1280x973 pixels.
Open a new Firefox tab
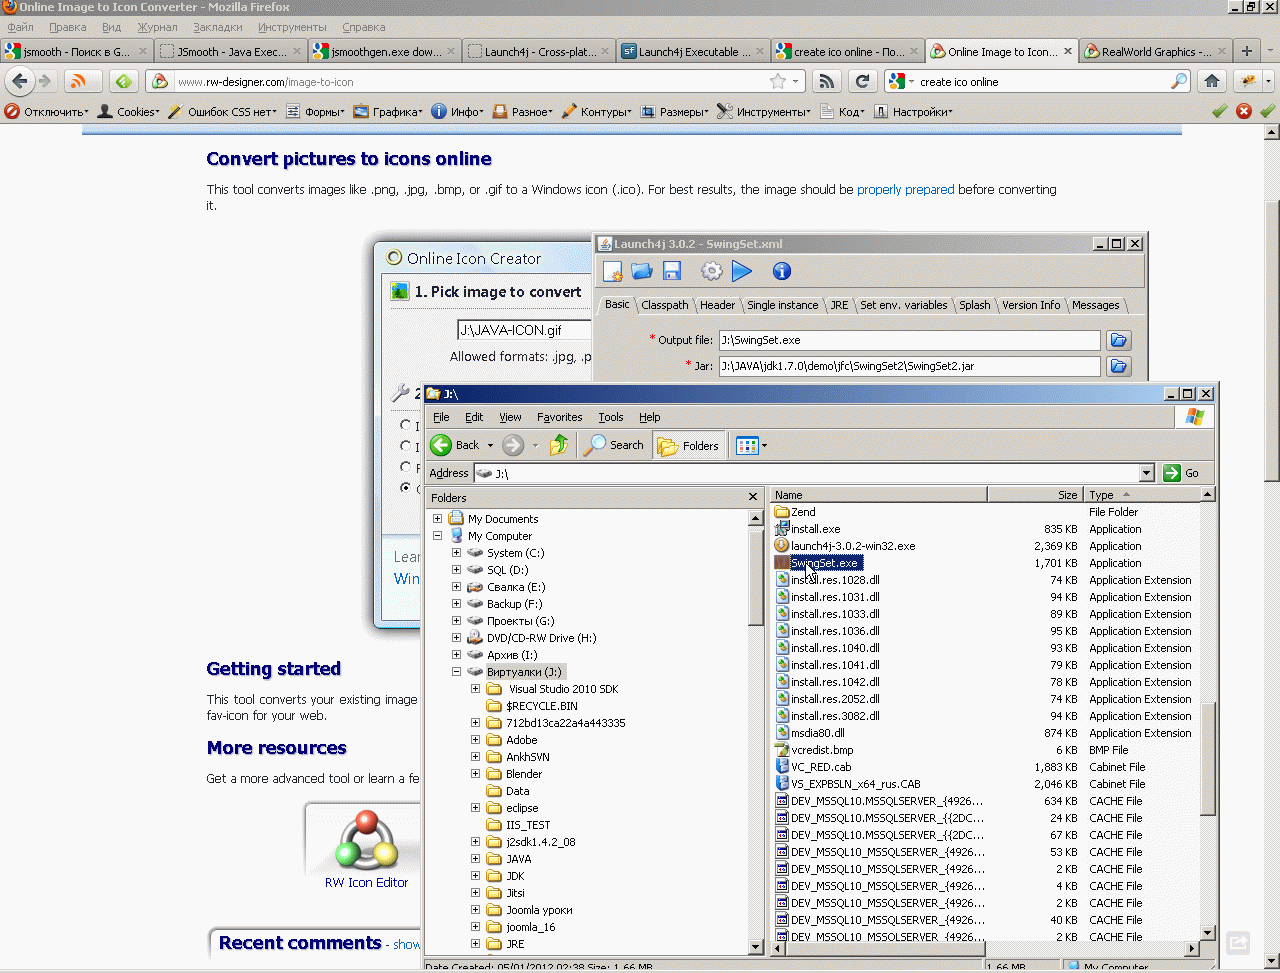tap(1247, 51)
